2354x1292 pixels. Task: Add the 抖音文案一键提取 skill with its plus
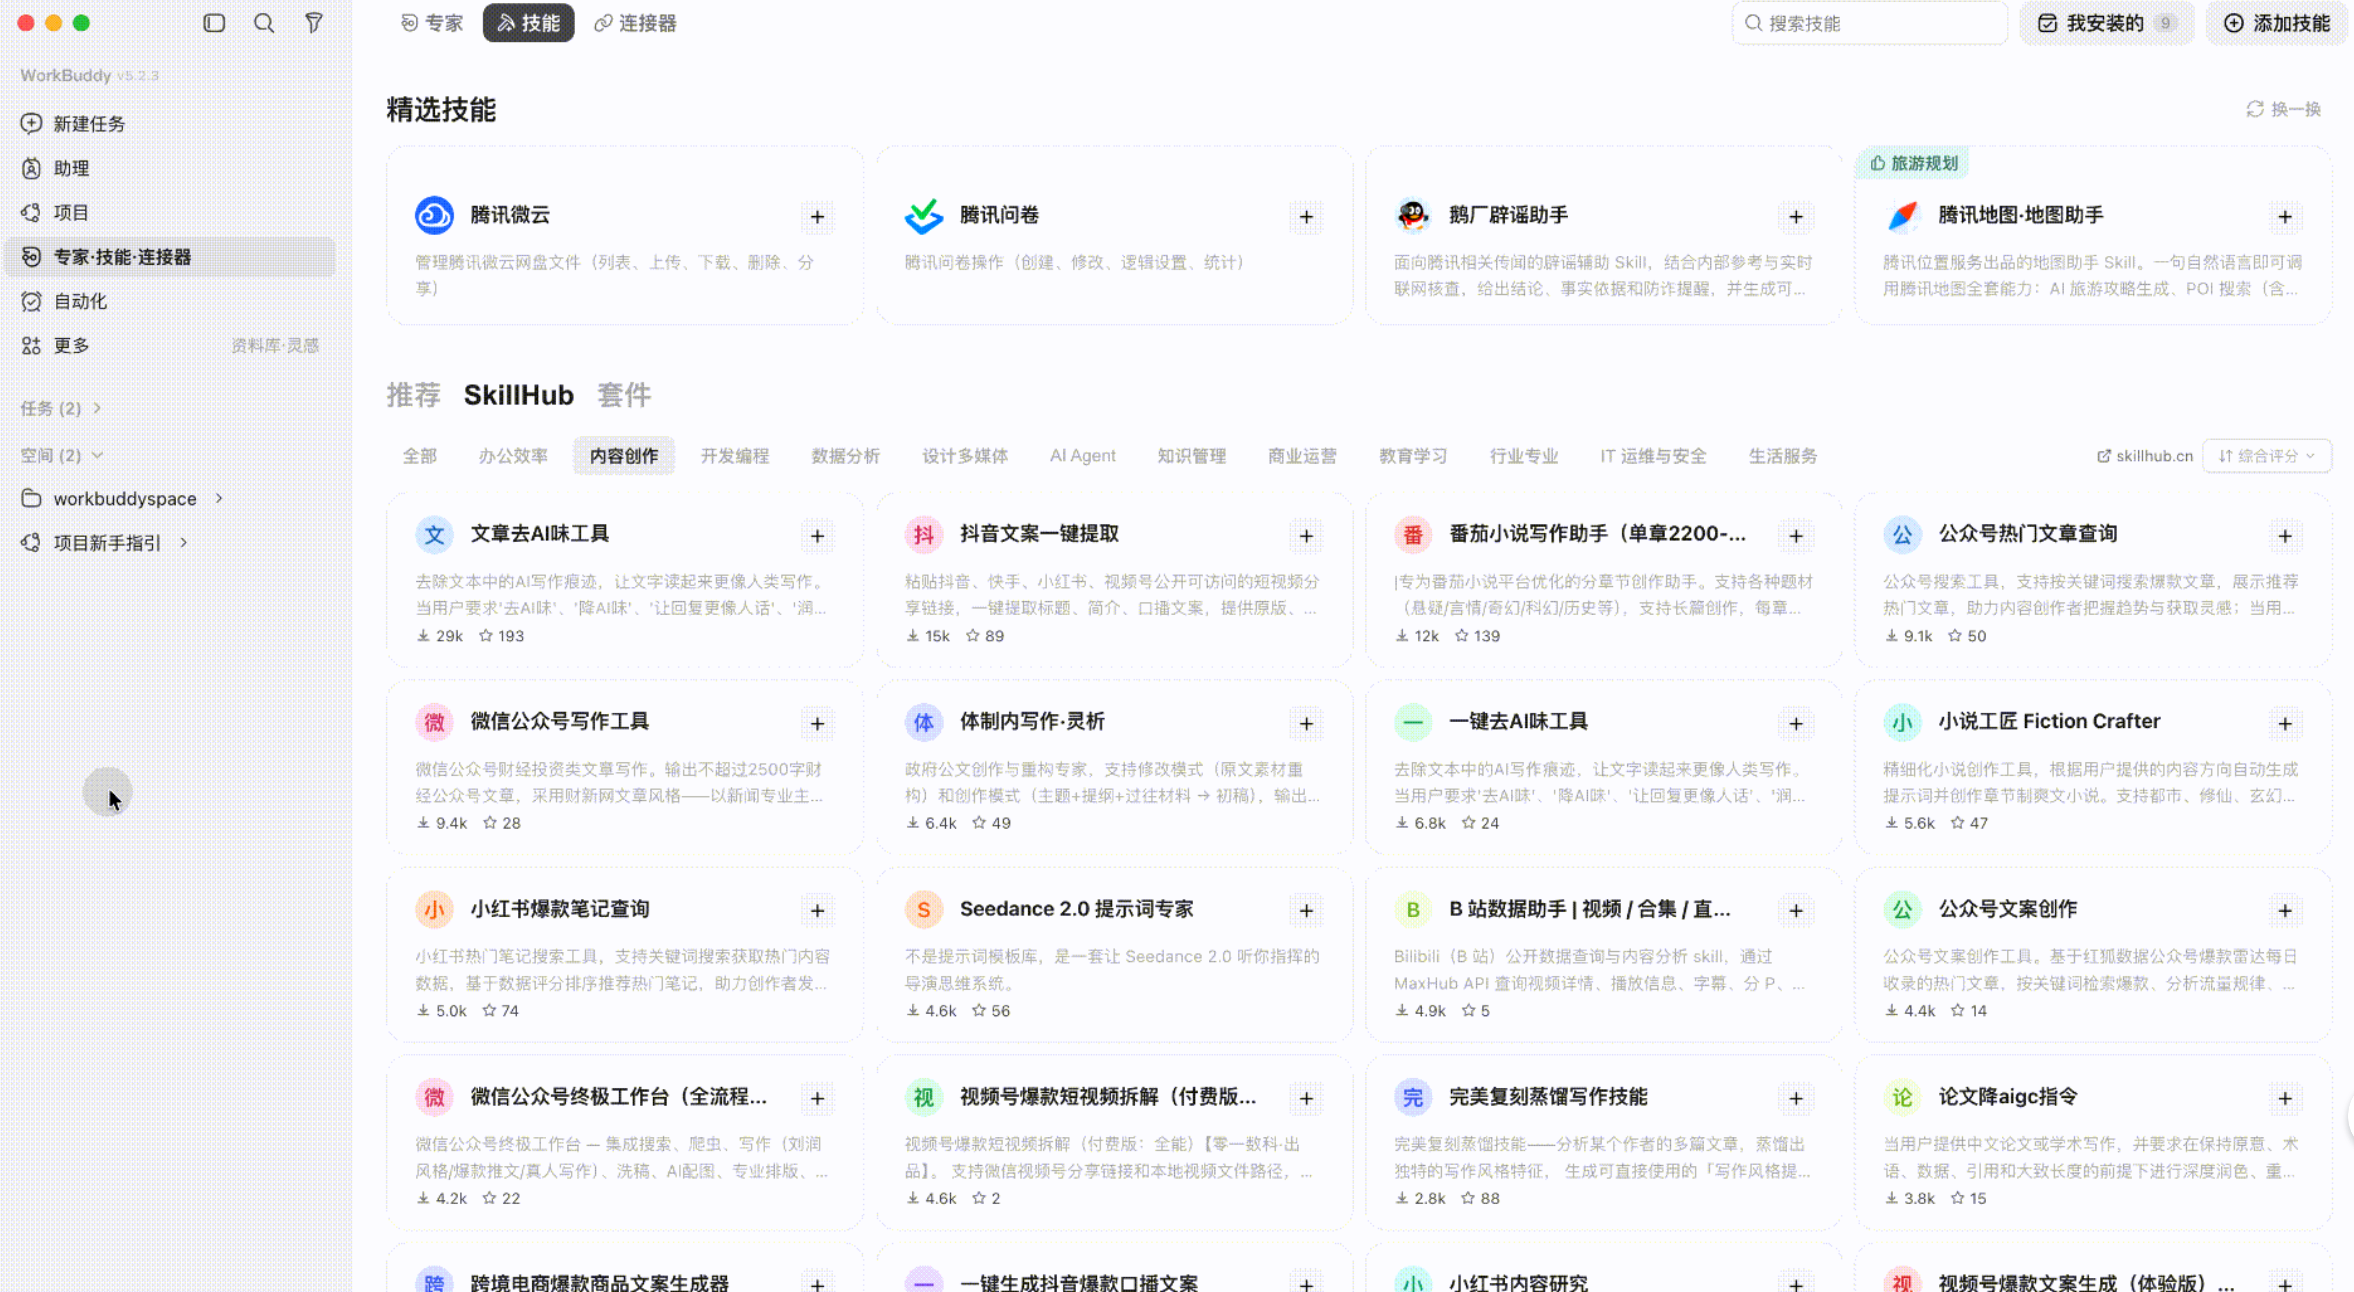click(1306, 536)
